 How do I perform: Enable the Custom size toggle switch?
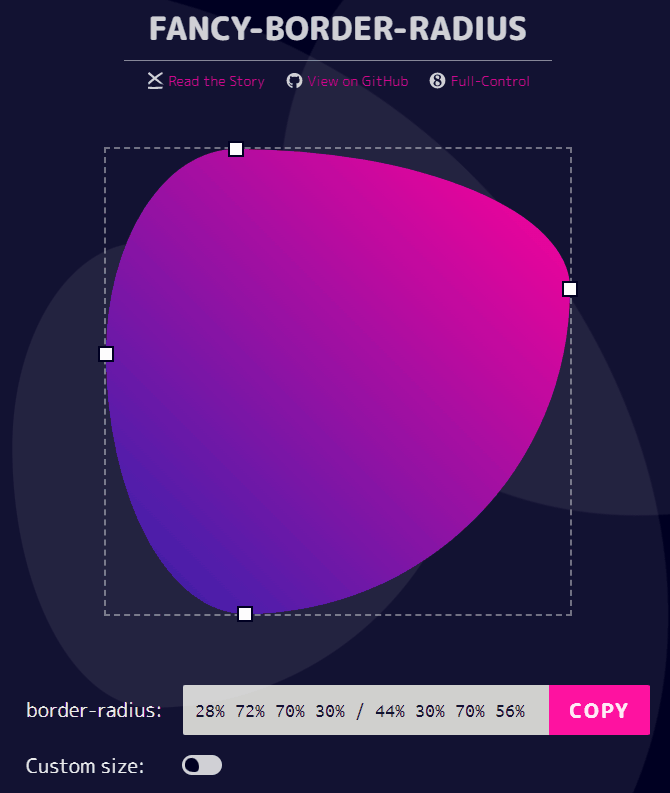pos(202,765)
